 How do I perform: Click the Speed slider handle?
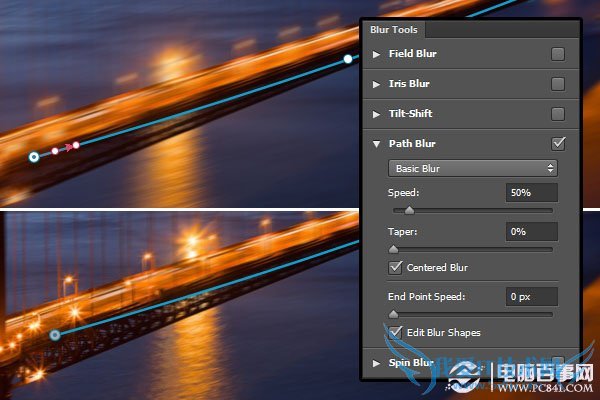(409, 210)
